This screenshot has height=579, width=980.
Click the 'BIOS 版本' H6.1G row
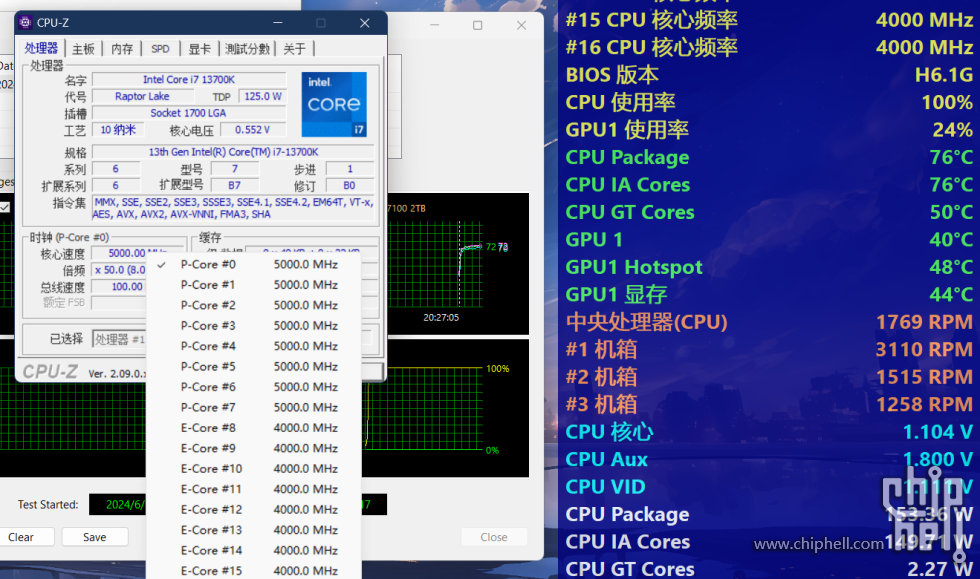tap(769, 74)
